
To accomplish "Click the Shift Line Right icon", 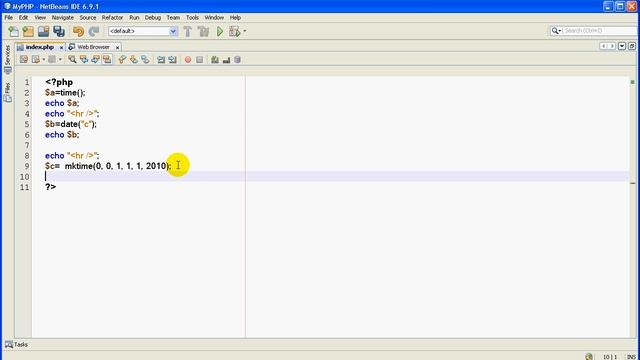I will (x=172, y=60).
